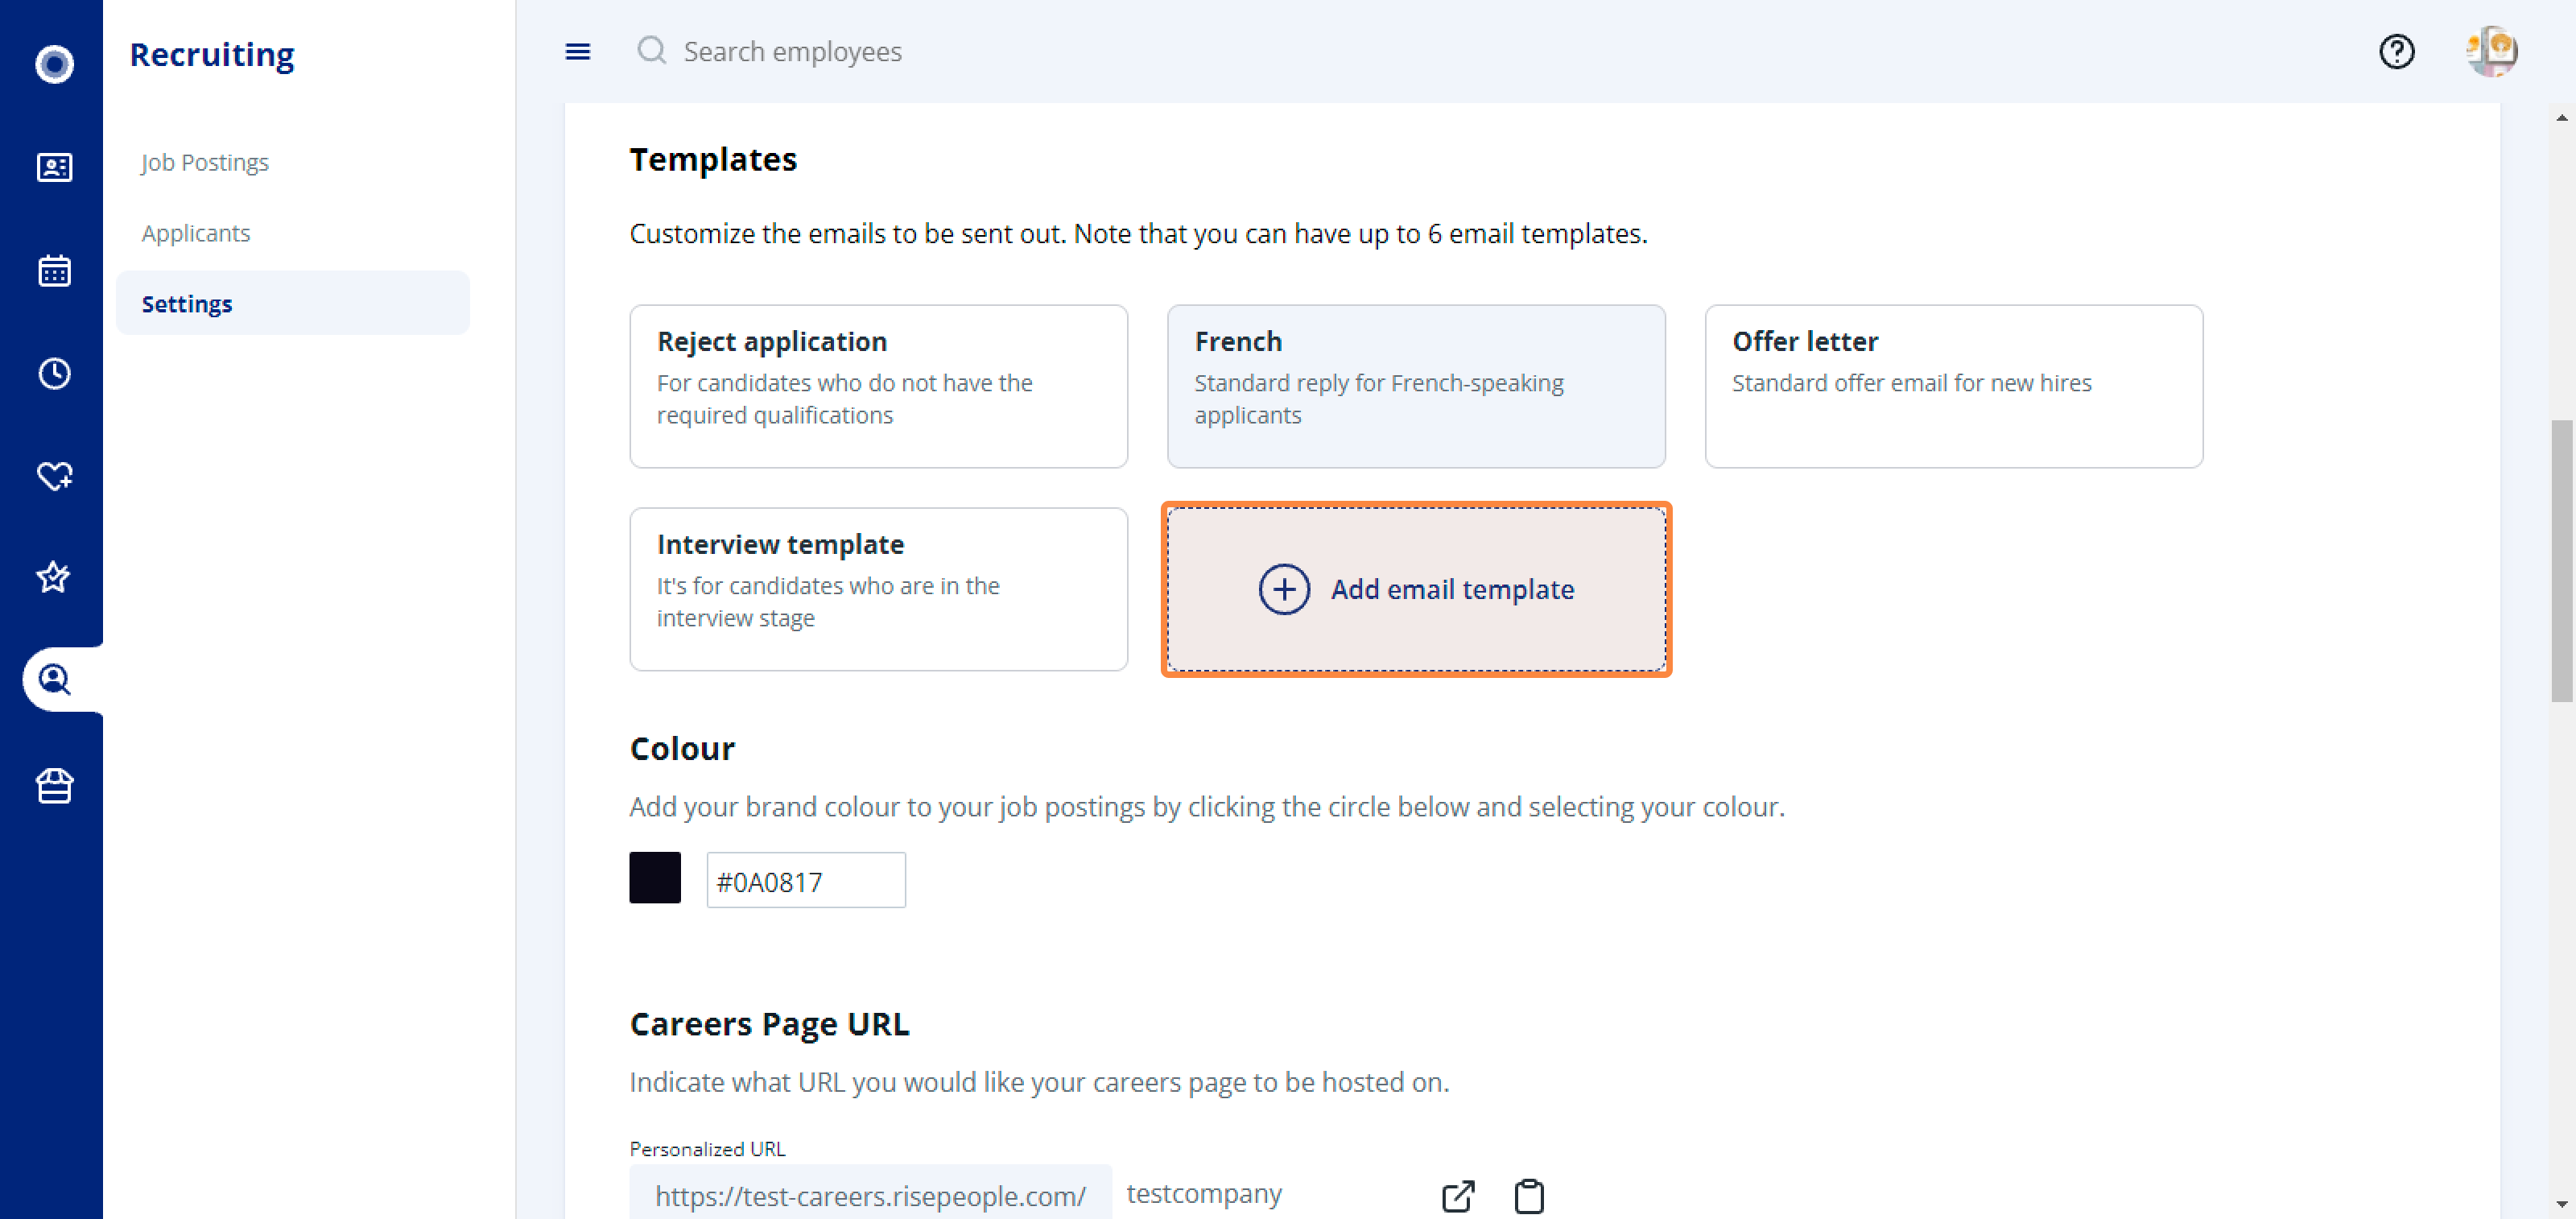
Task: Open the time tracking clock icon
Action: coord(54,373)
